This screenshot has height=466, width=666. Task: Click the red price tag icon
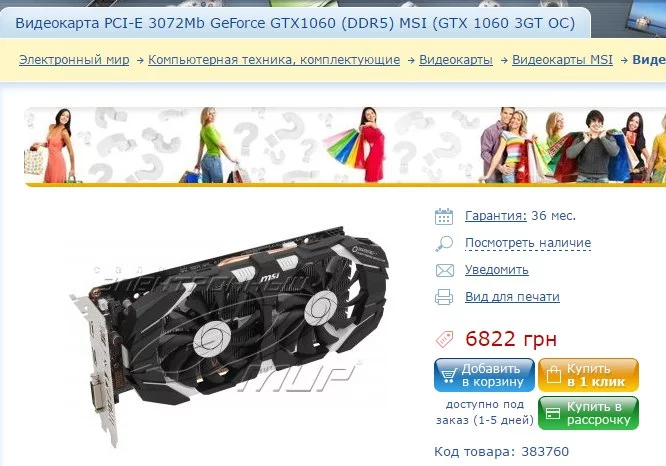[x=444, y=339]
